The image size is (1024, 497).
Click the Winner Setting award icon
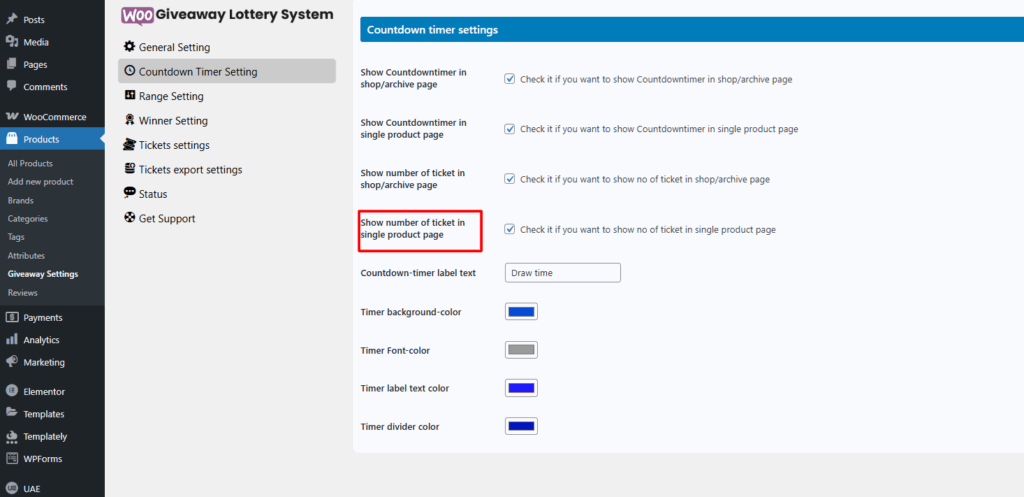click(x=129, y=120)
